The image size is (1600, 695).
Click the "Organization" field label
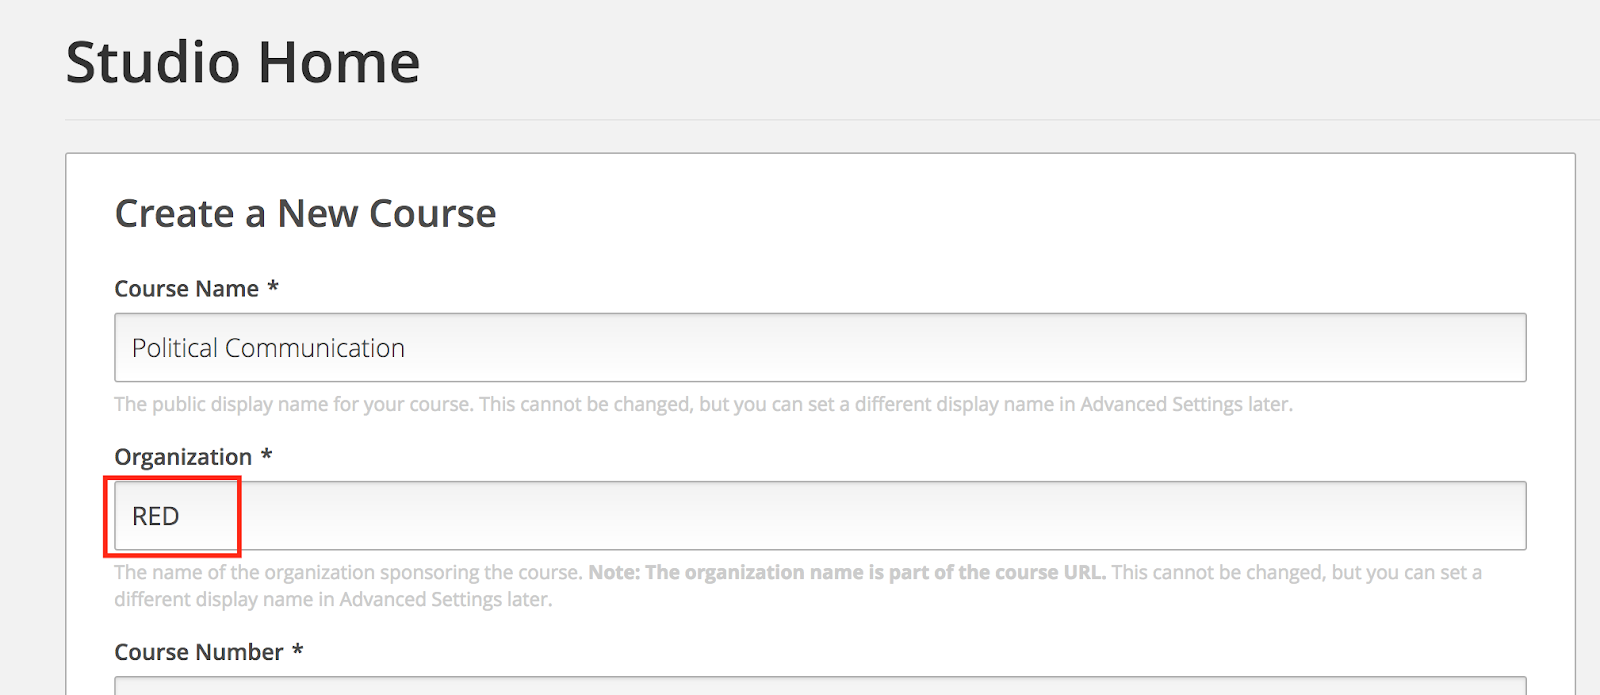pos(185,456)
